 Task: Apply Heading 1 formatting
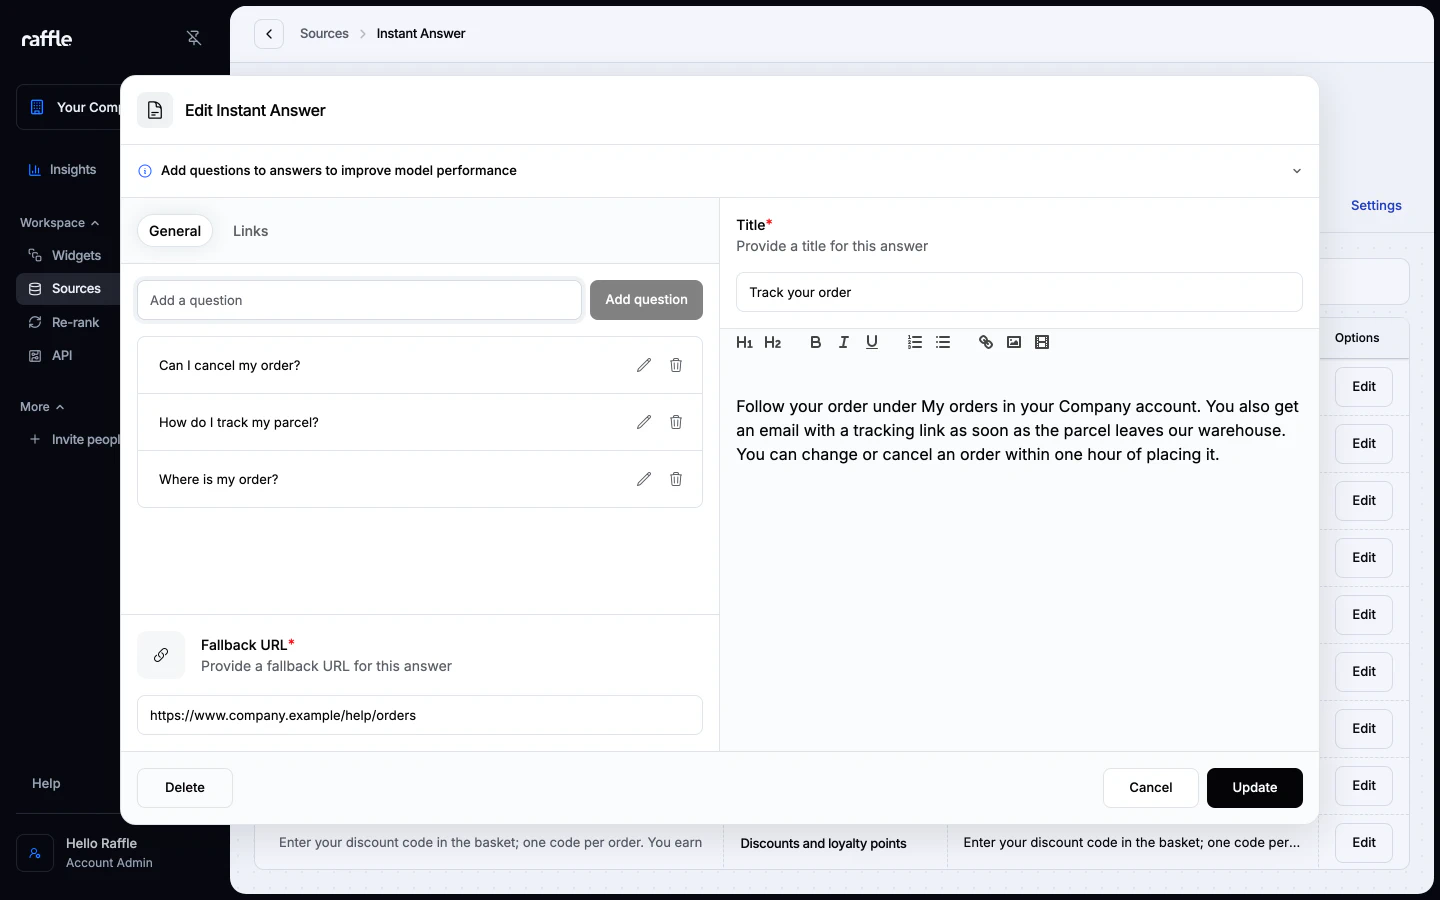point(744,342)
